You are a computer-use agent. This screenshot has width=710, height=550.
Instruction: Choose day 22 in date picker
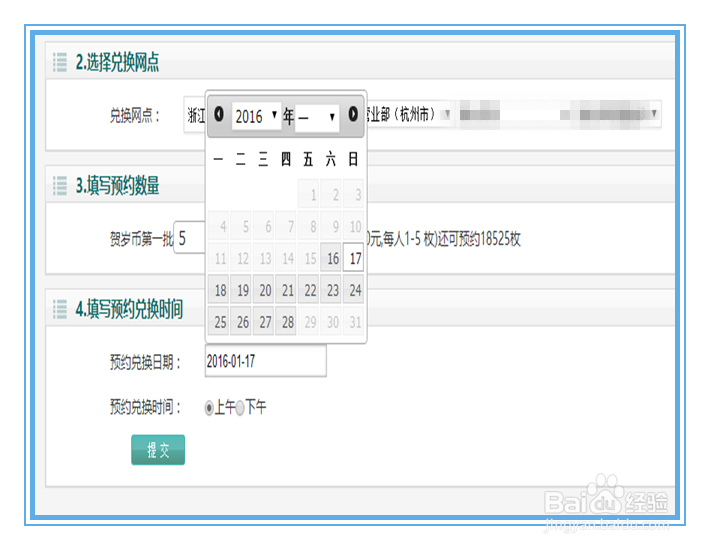pos(310,290)
